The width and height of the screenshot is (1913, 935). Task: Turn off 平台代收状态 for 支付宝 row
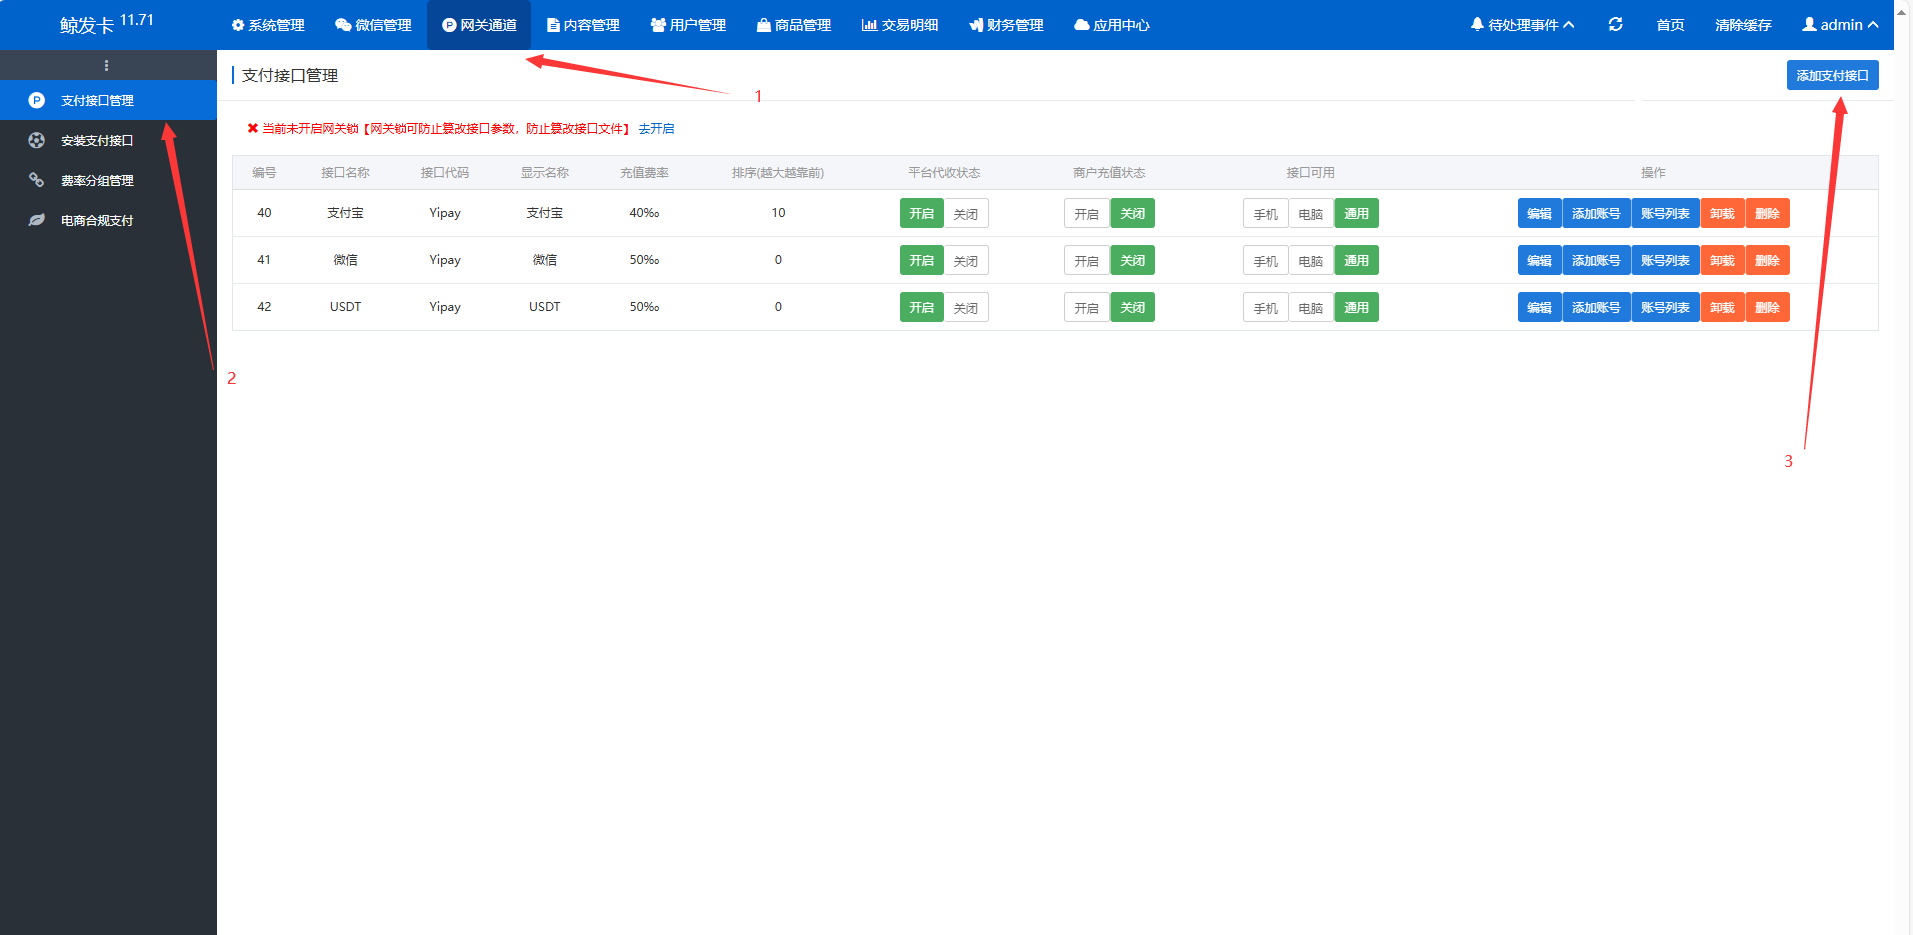pyautogui.click(x=965, y=214)
